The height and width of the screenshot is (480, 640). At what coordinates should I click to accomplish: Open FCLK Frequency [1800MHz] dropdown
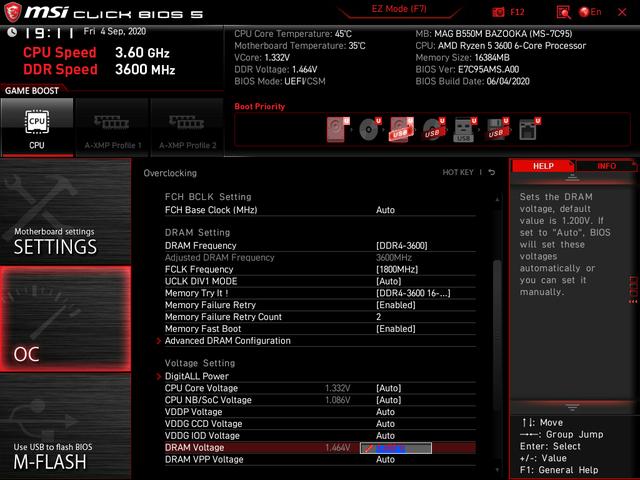[x=397, y=269]
